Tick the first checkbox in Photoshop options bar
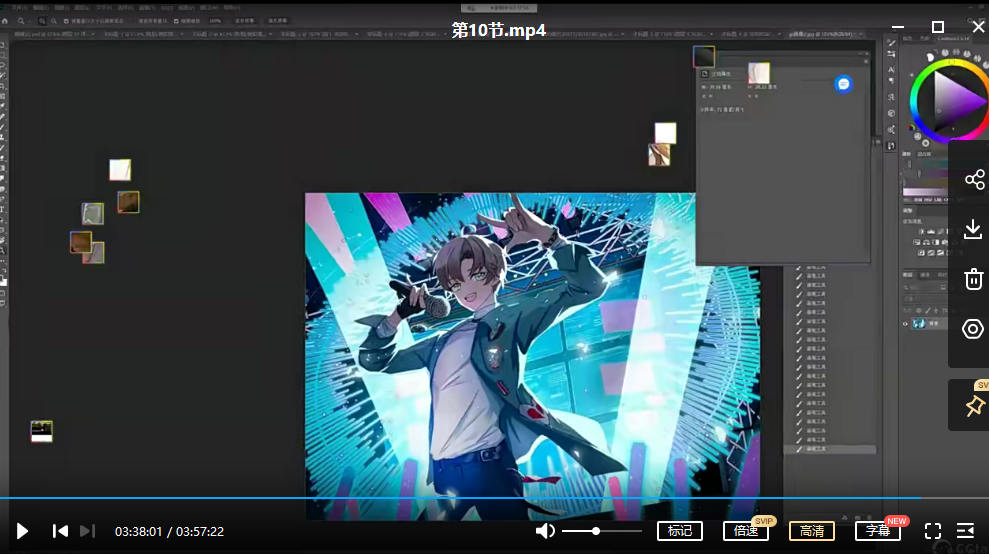The height and width of the screenshot is (554, 989). [x=66, y=20]
